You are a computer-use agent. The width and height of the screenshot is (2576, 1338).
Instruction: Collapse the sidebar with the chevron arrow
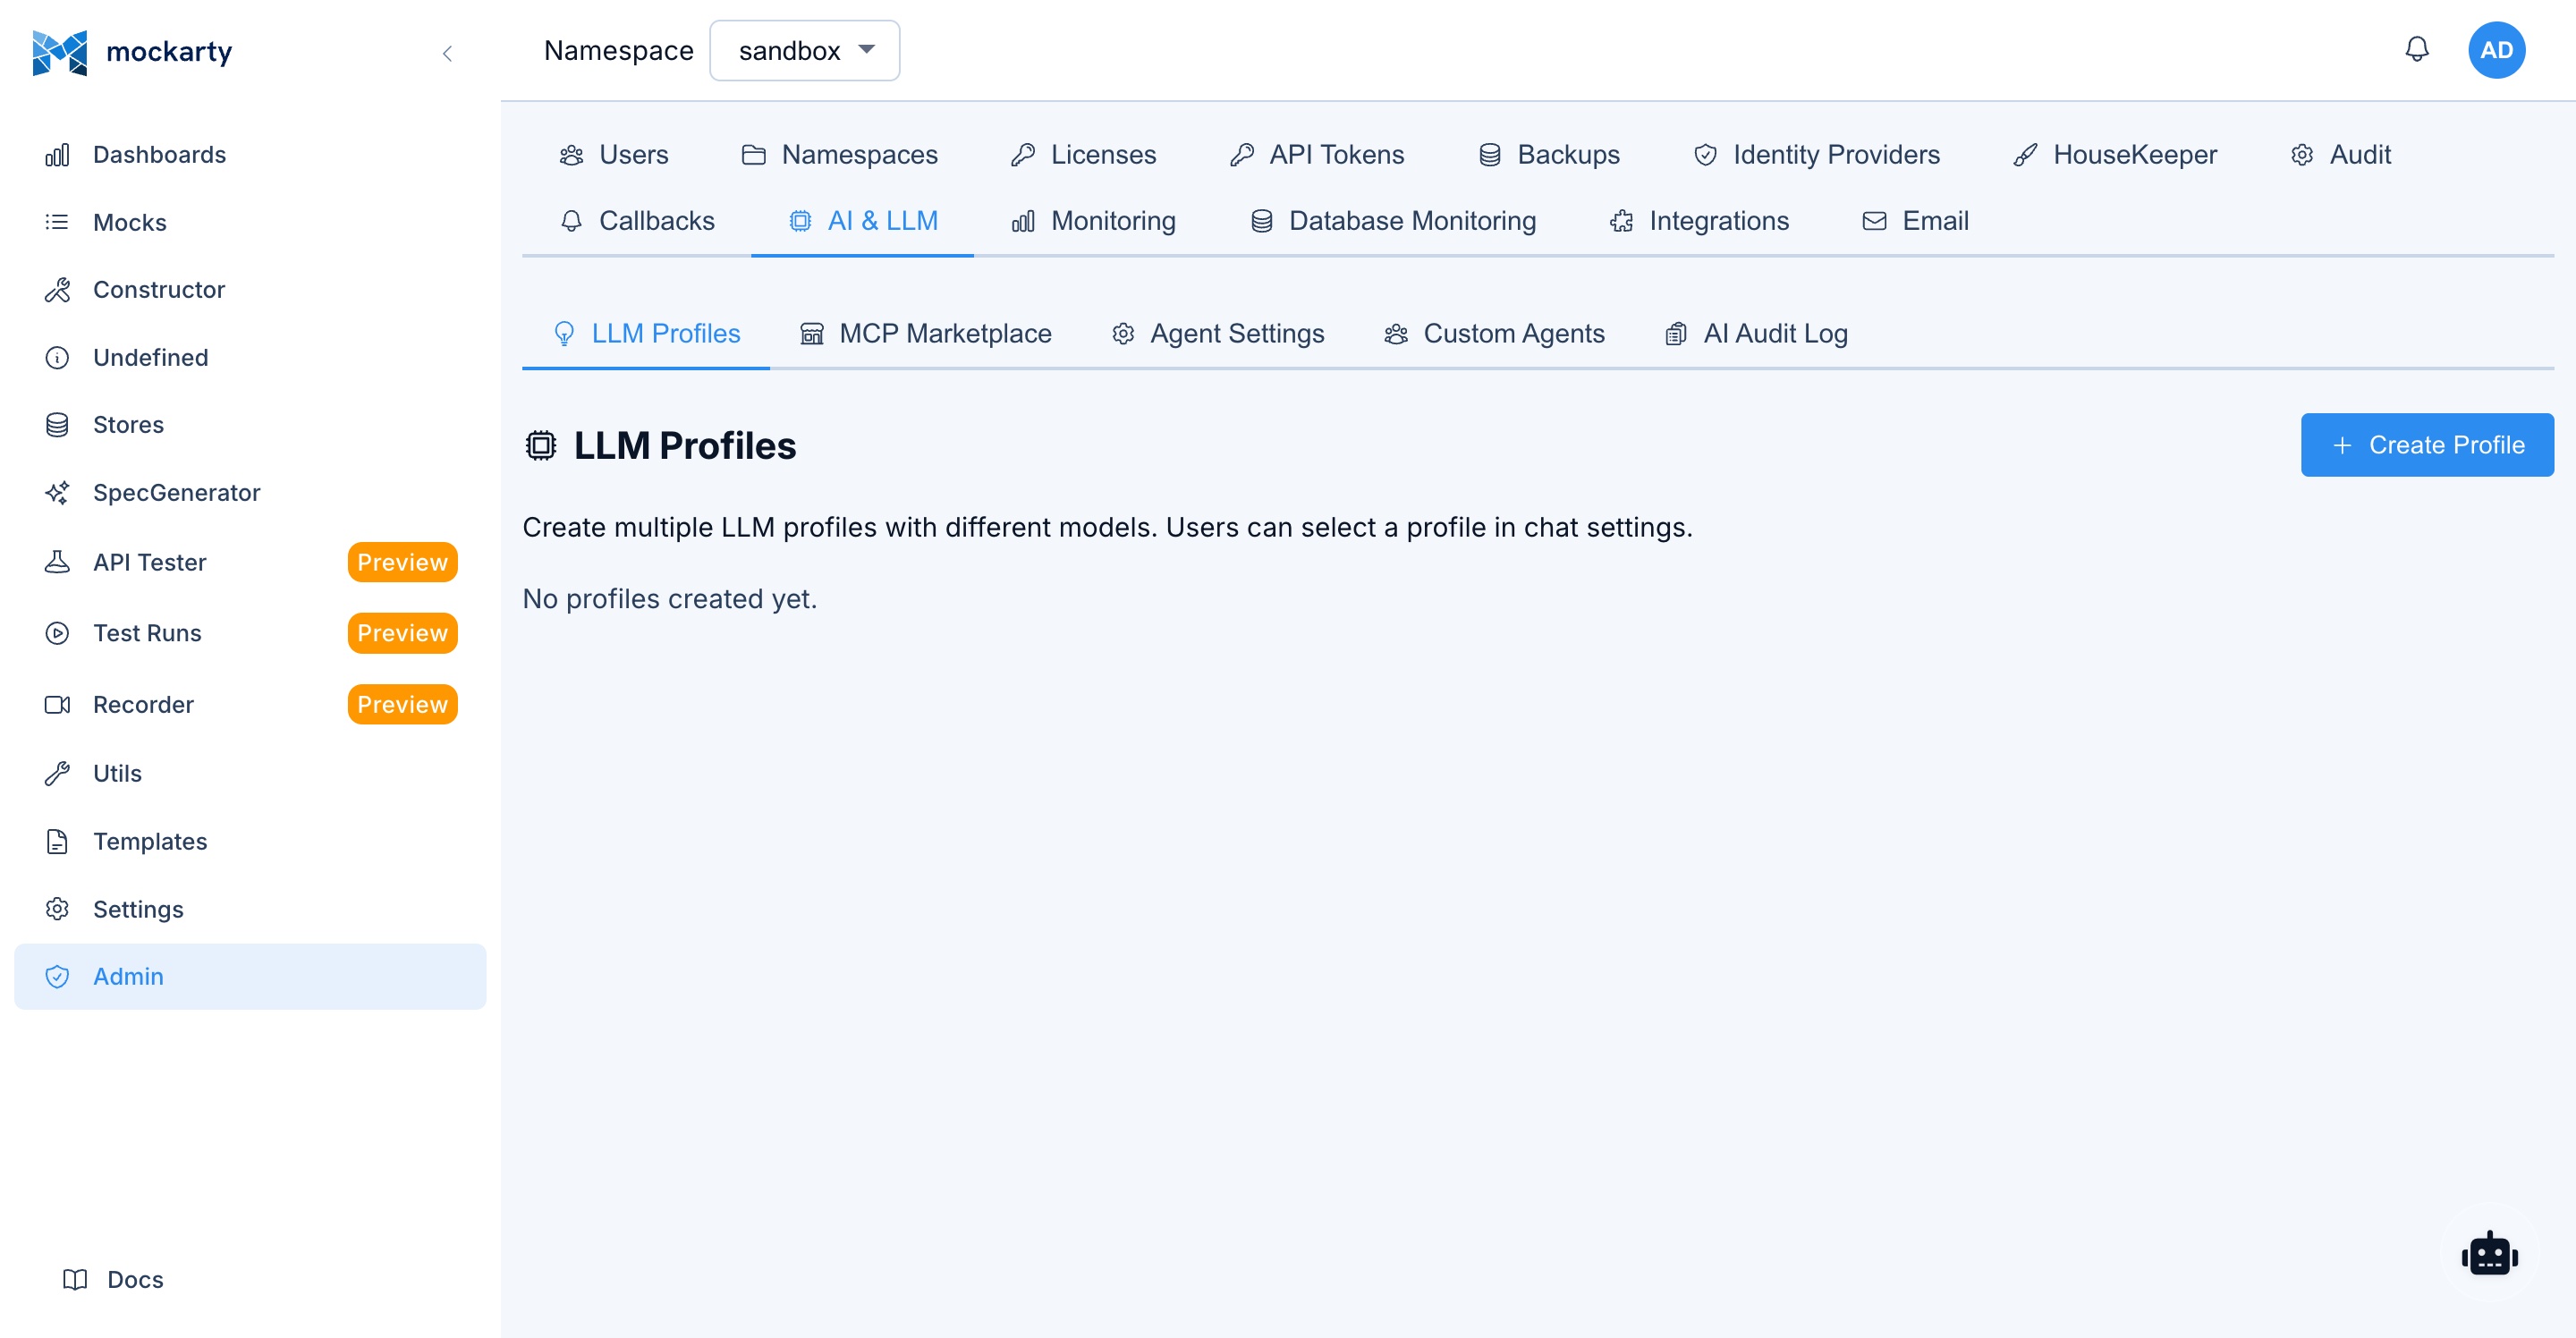click(x=447, y=53)
